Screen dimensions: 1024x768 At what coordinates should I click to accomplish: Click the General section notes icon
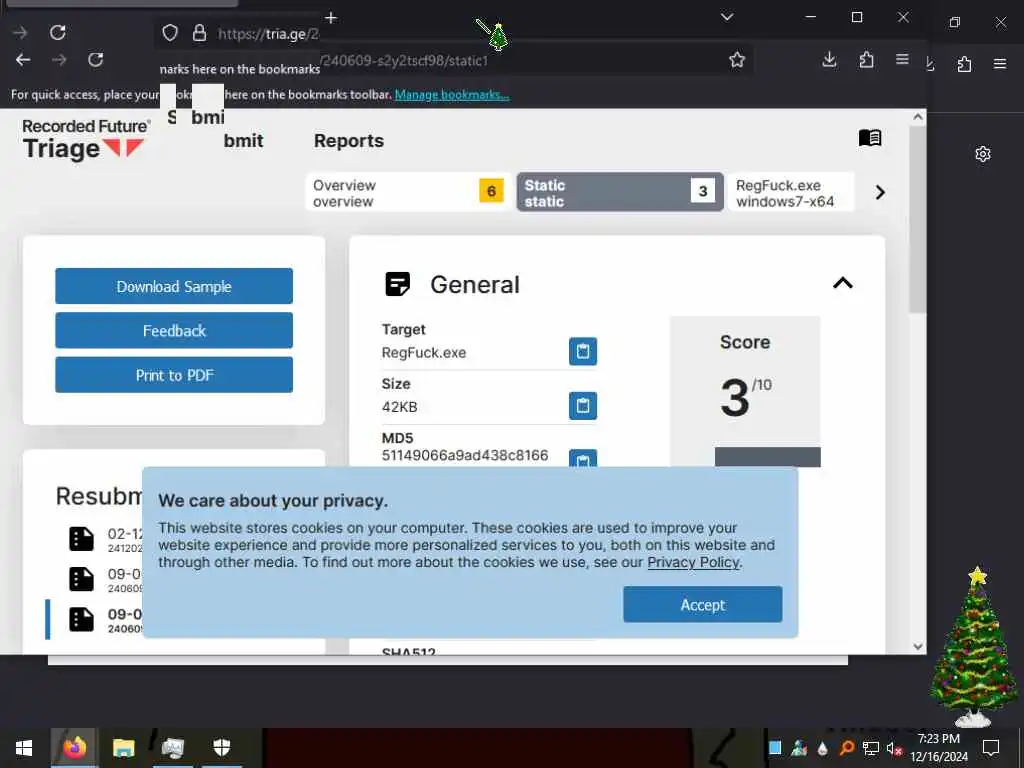[x=397, y=284]
